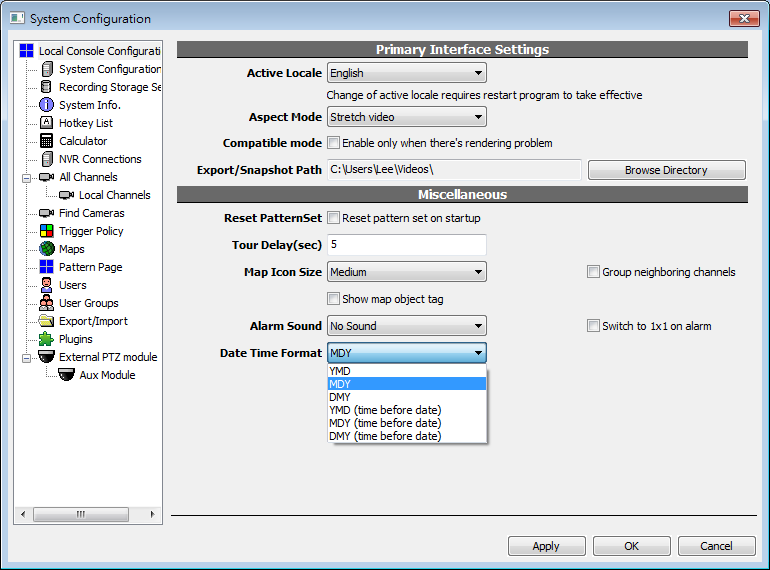The image size is (770, 570).
Task: Click the tree scrollbar left arrow
Action: (23, 514)
